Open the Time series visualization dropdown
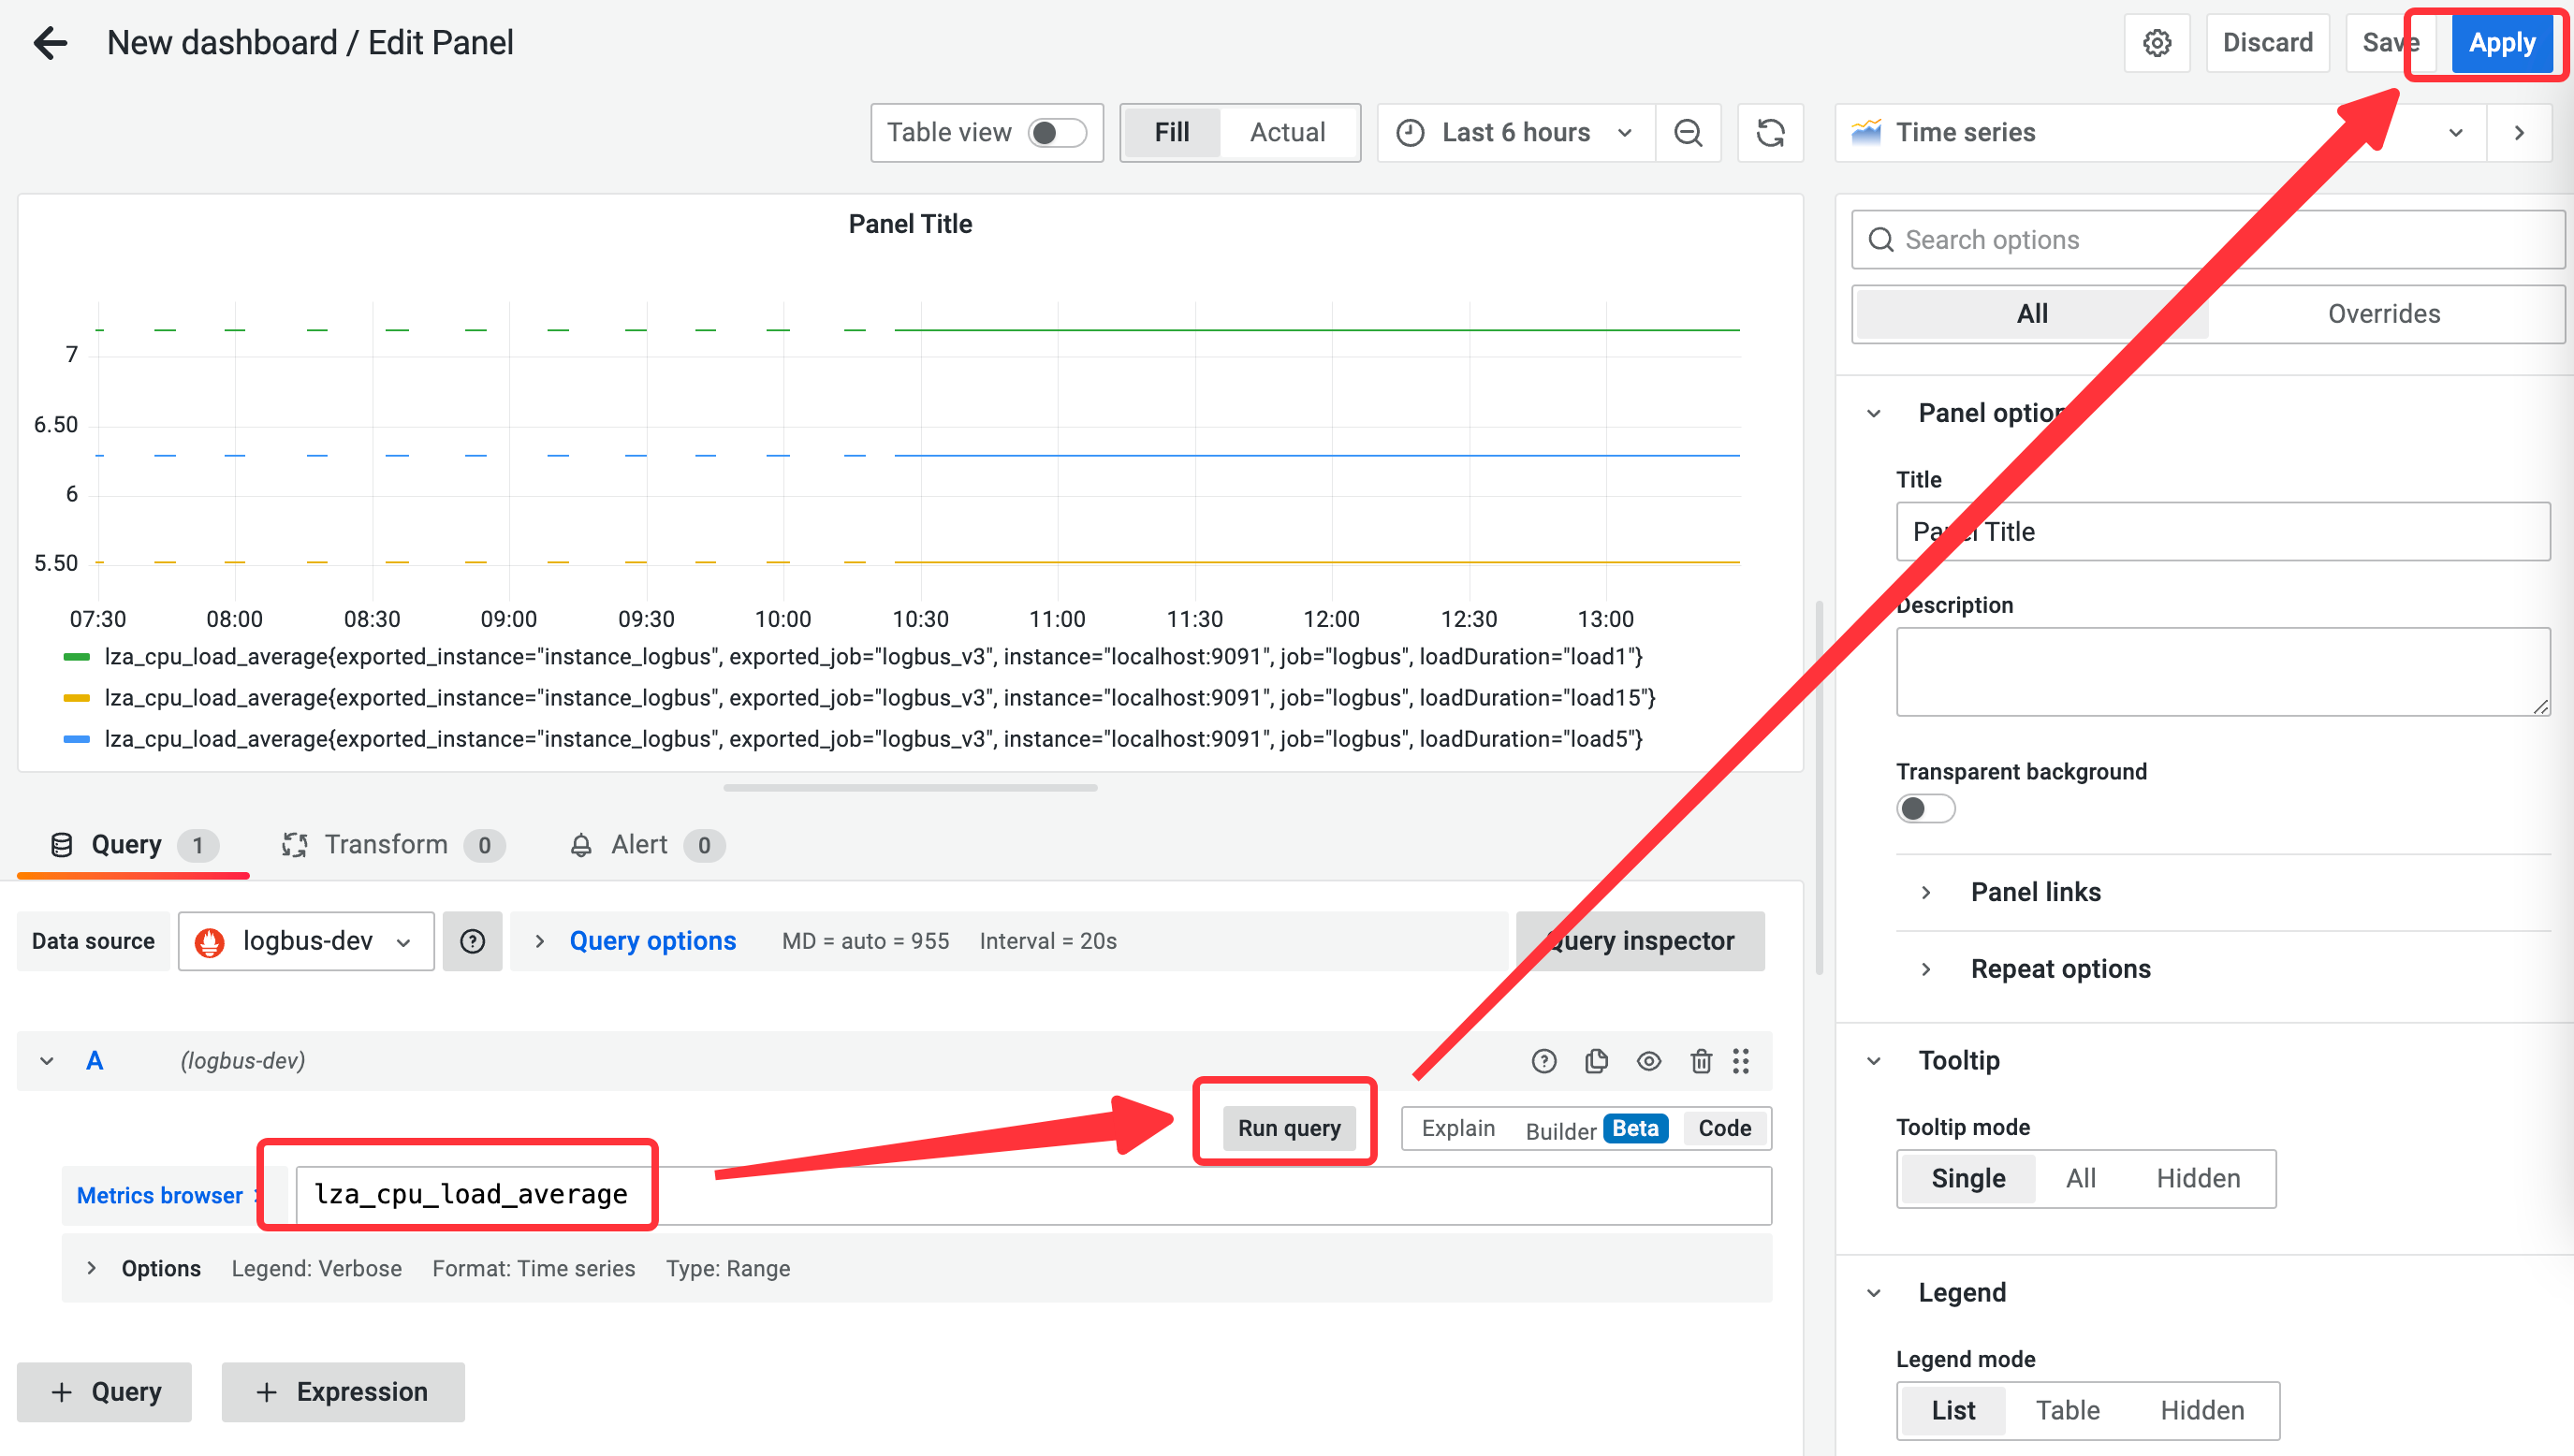 (x=2160, y=133)
